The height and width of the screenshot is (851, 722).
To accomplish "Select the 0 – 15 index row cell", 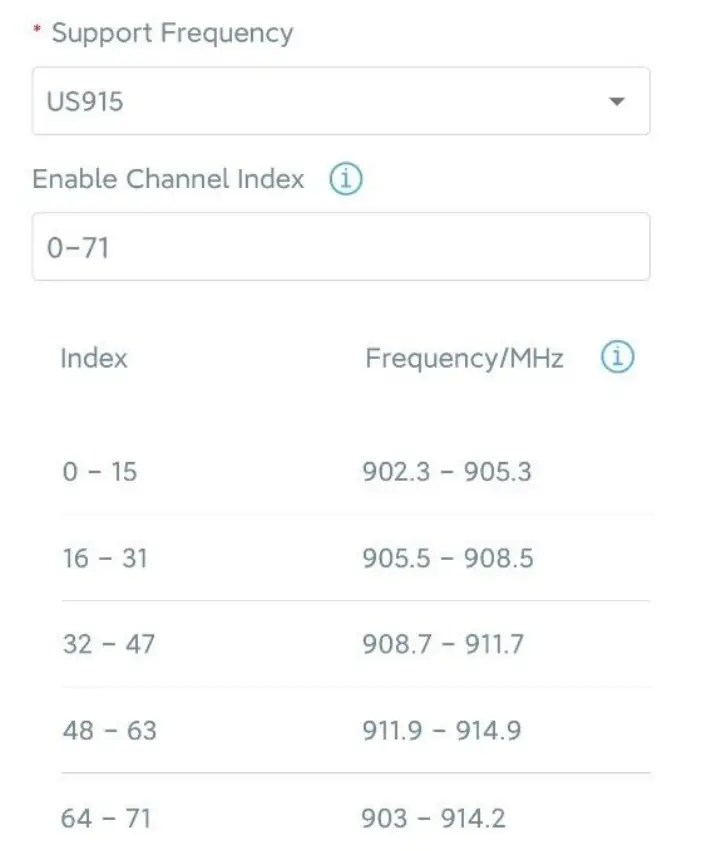I will [100, 471].
